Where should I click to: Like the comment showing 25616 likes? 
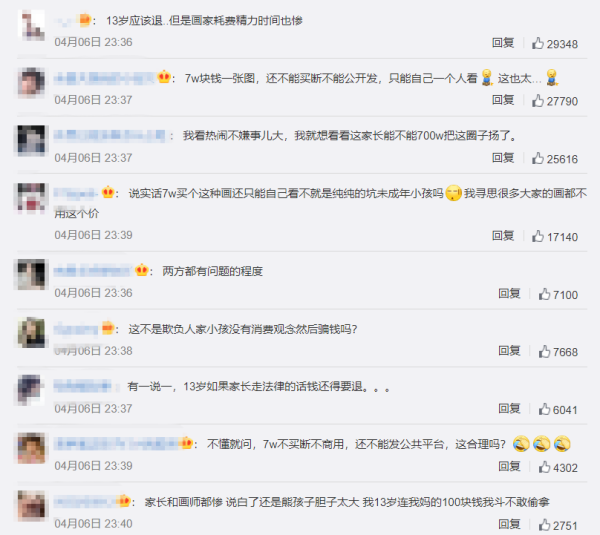[x=538, y=158]
